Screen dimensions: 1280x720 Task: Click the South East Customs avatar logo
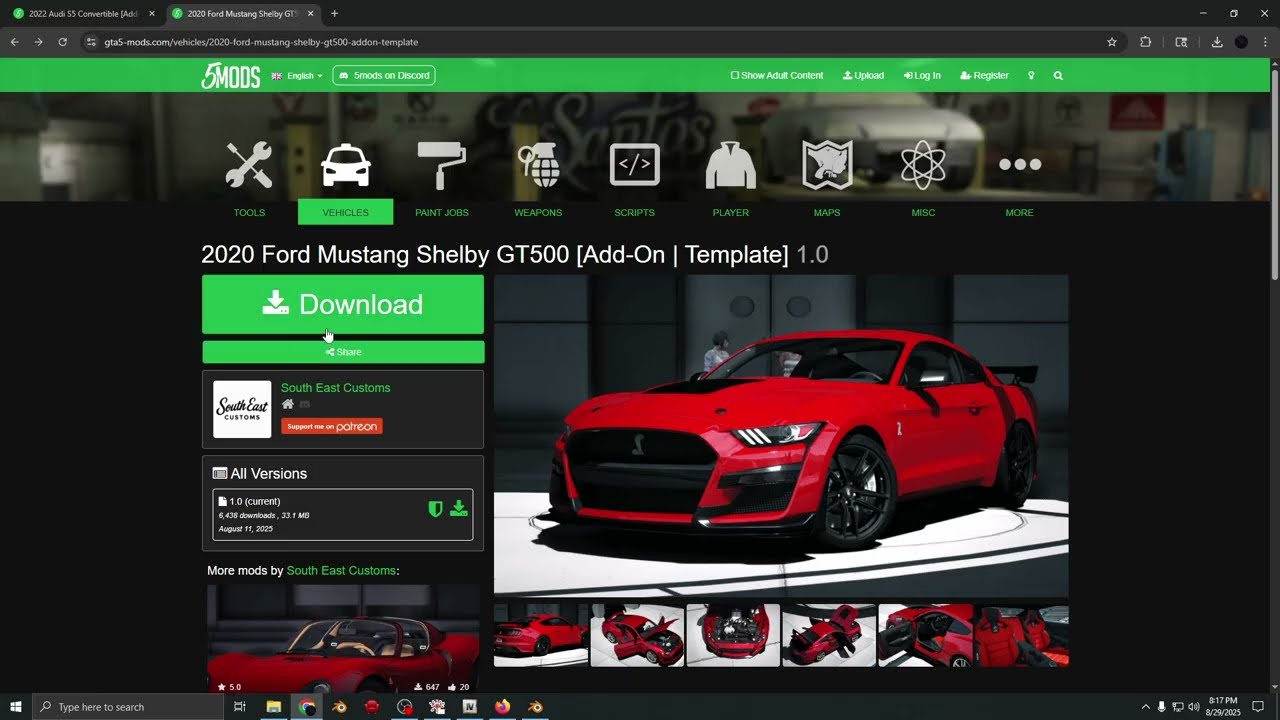point(242,409)
